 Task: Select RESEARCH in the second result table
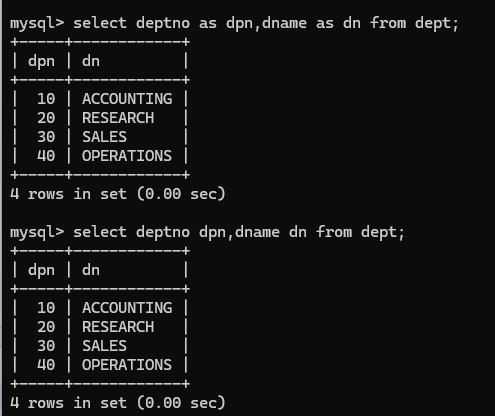[x=118, y=327]
